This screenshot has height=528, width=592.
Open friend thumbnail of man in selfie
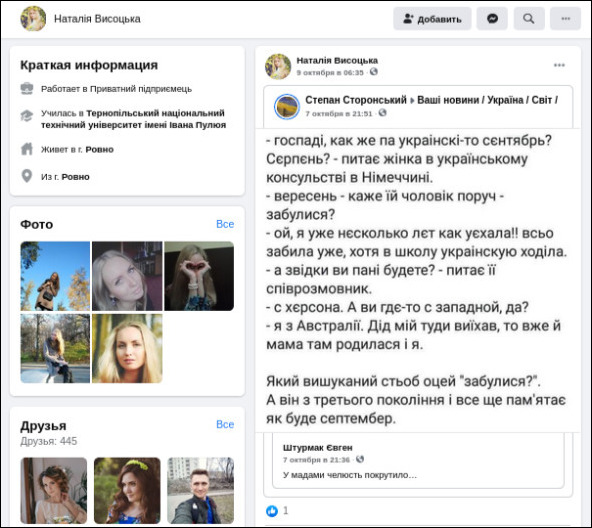tap(200, 491)
